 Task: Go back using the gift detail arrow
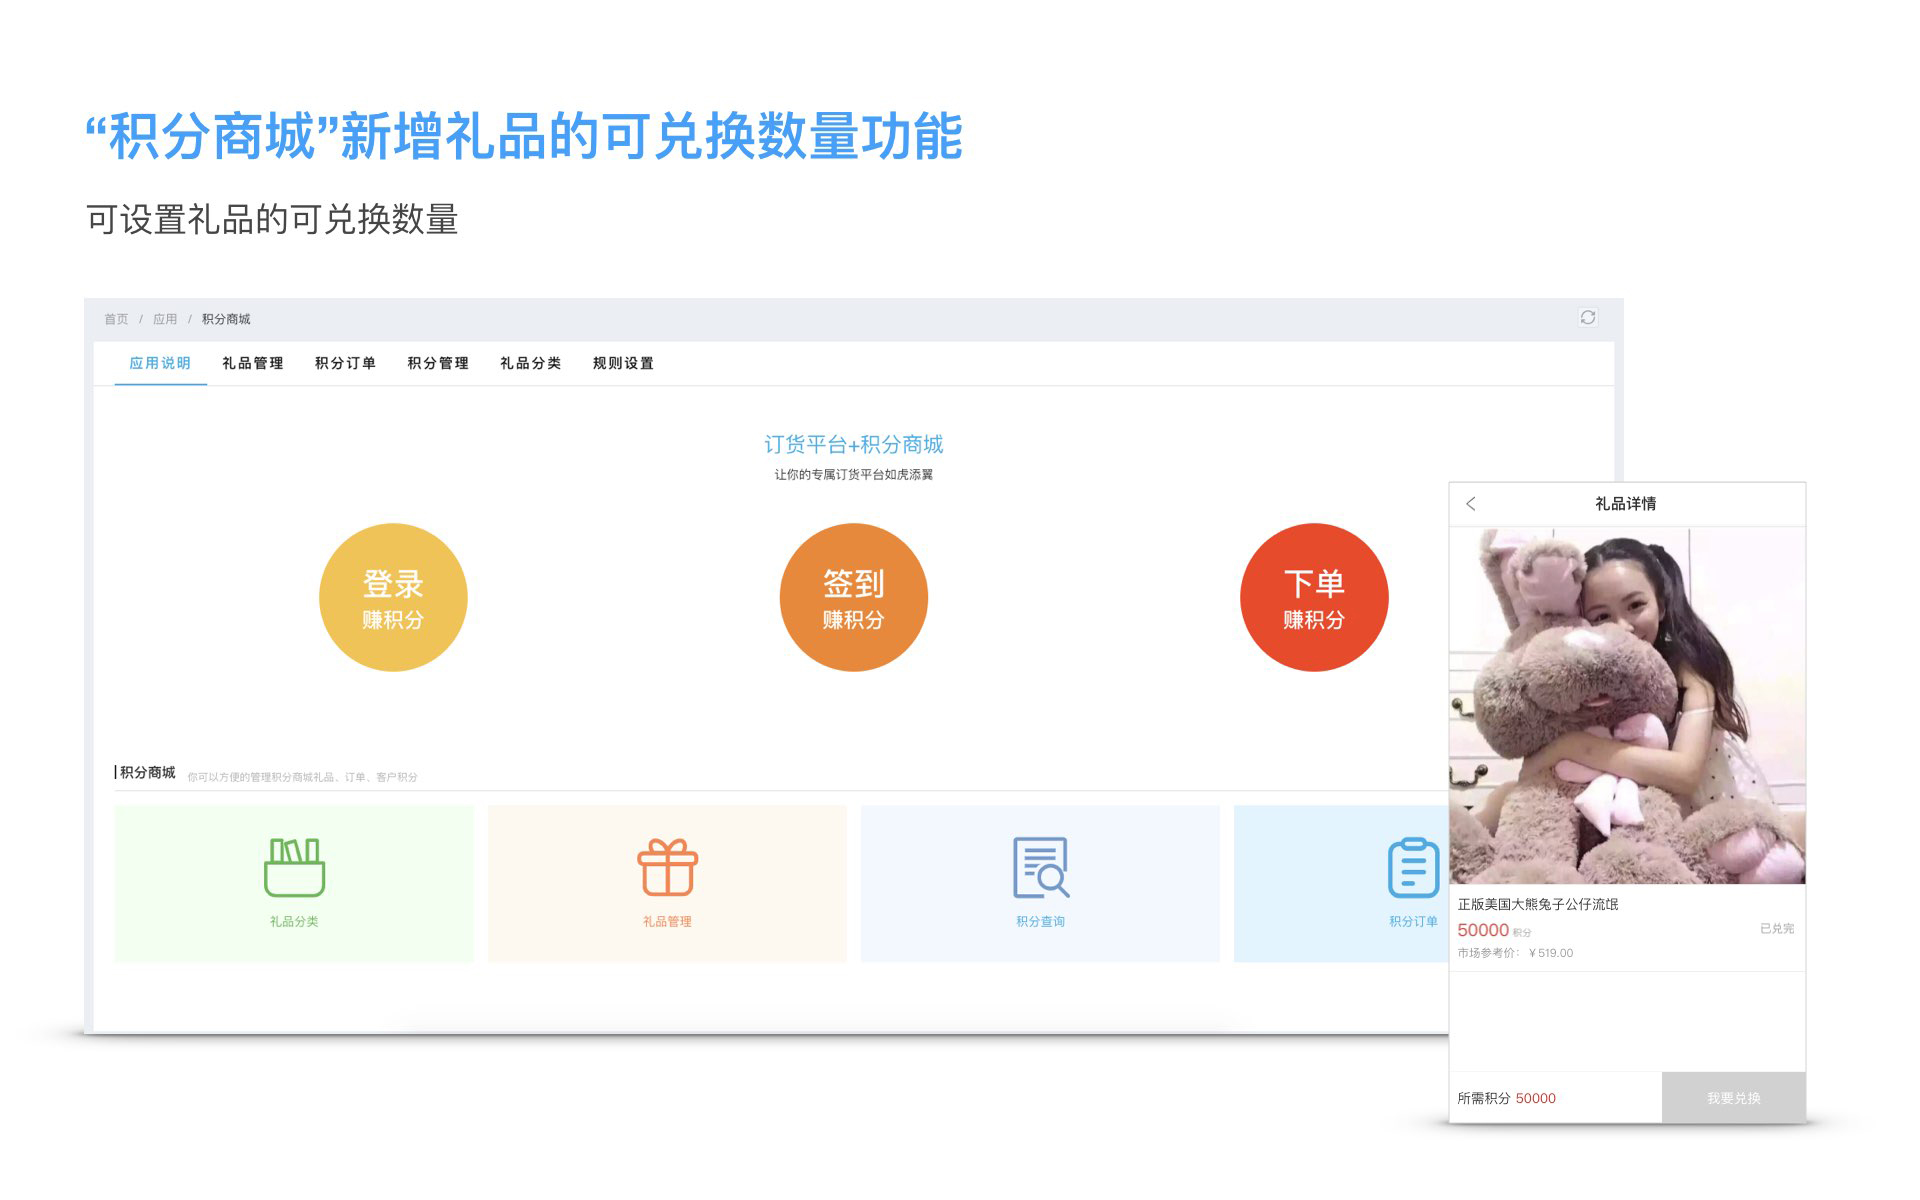1471,504
